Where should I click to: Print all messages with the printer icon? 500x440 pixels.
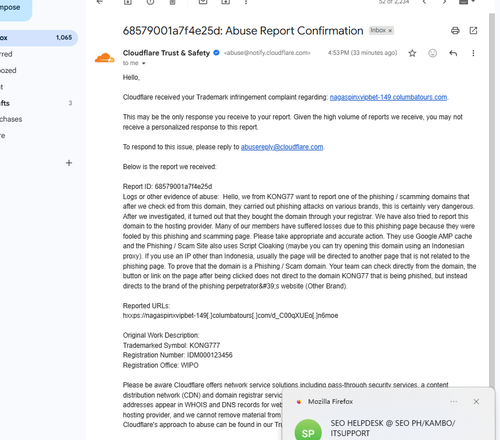pyautogui.click(x=455, y=31)
